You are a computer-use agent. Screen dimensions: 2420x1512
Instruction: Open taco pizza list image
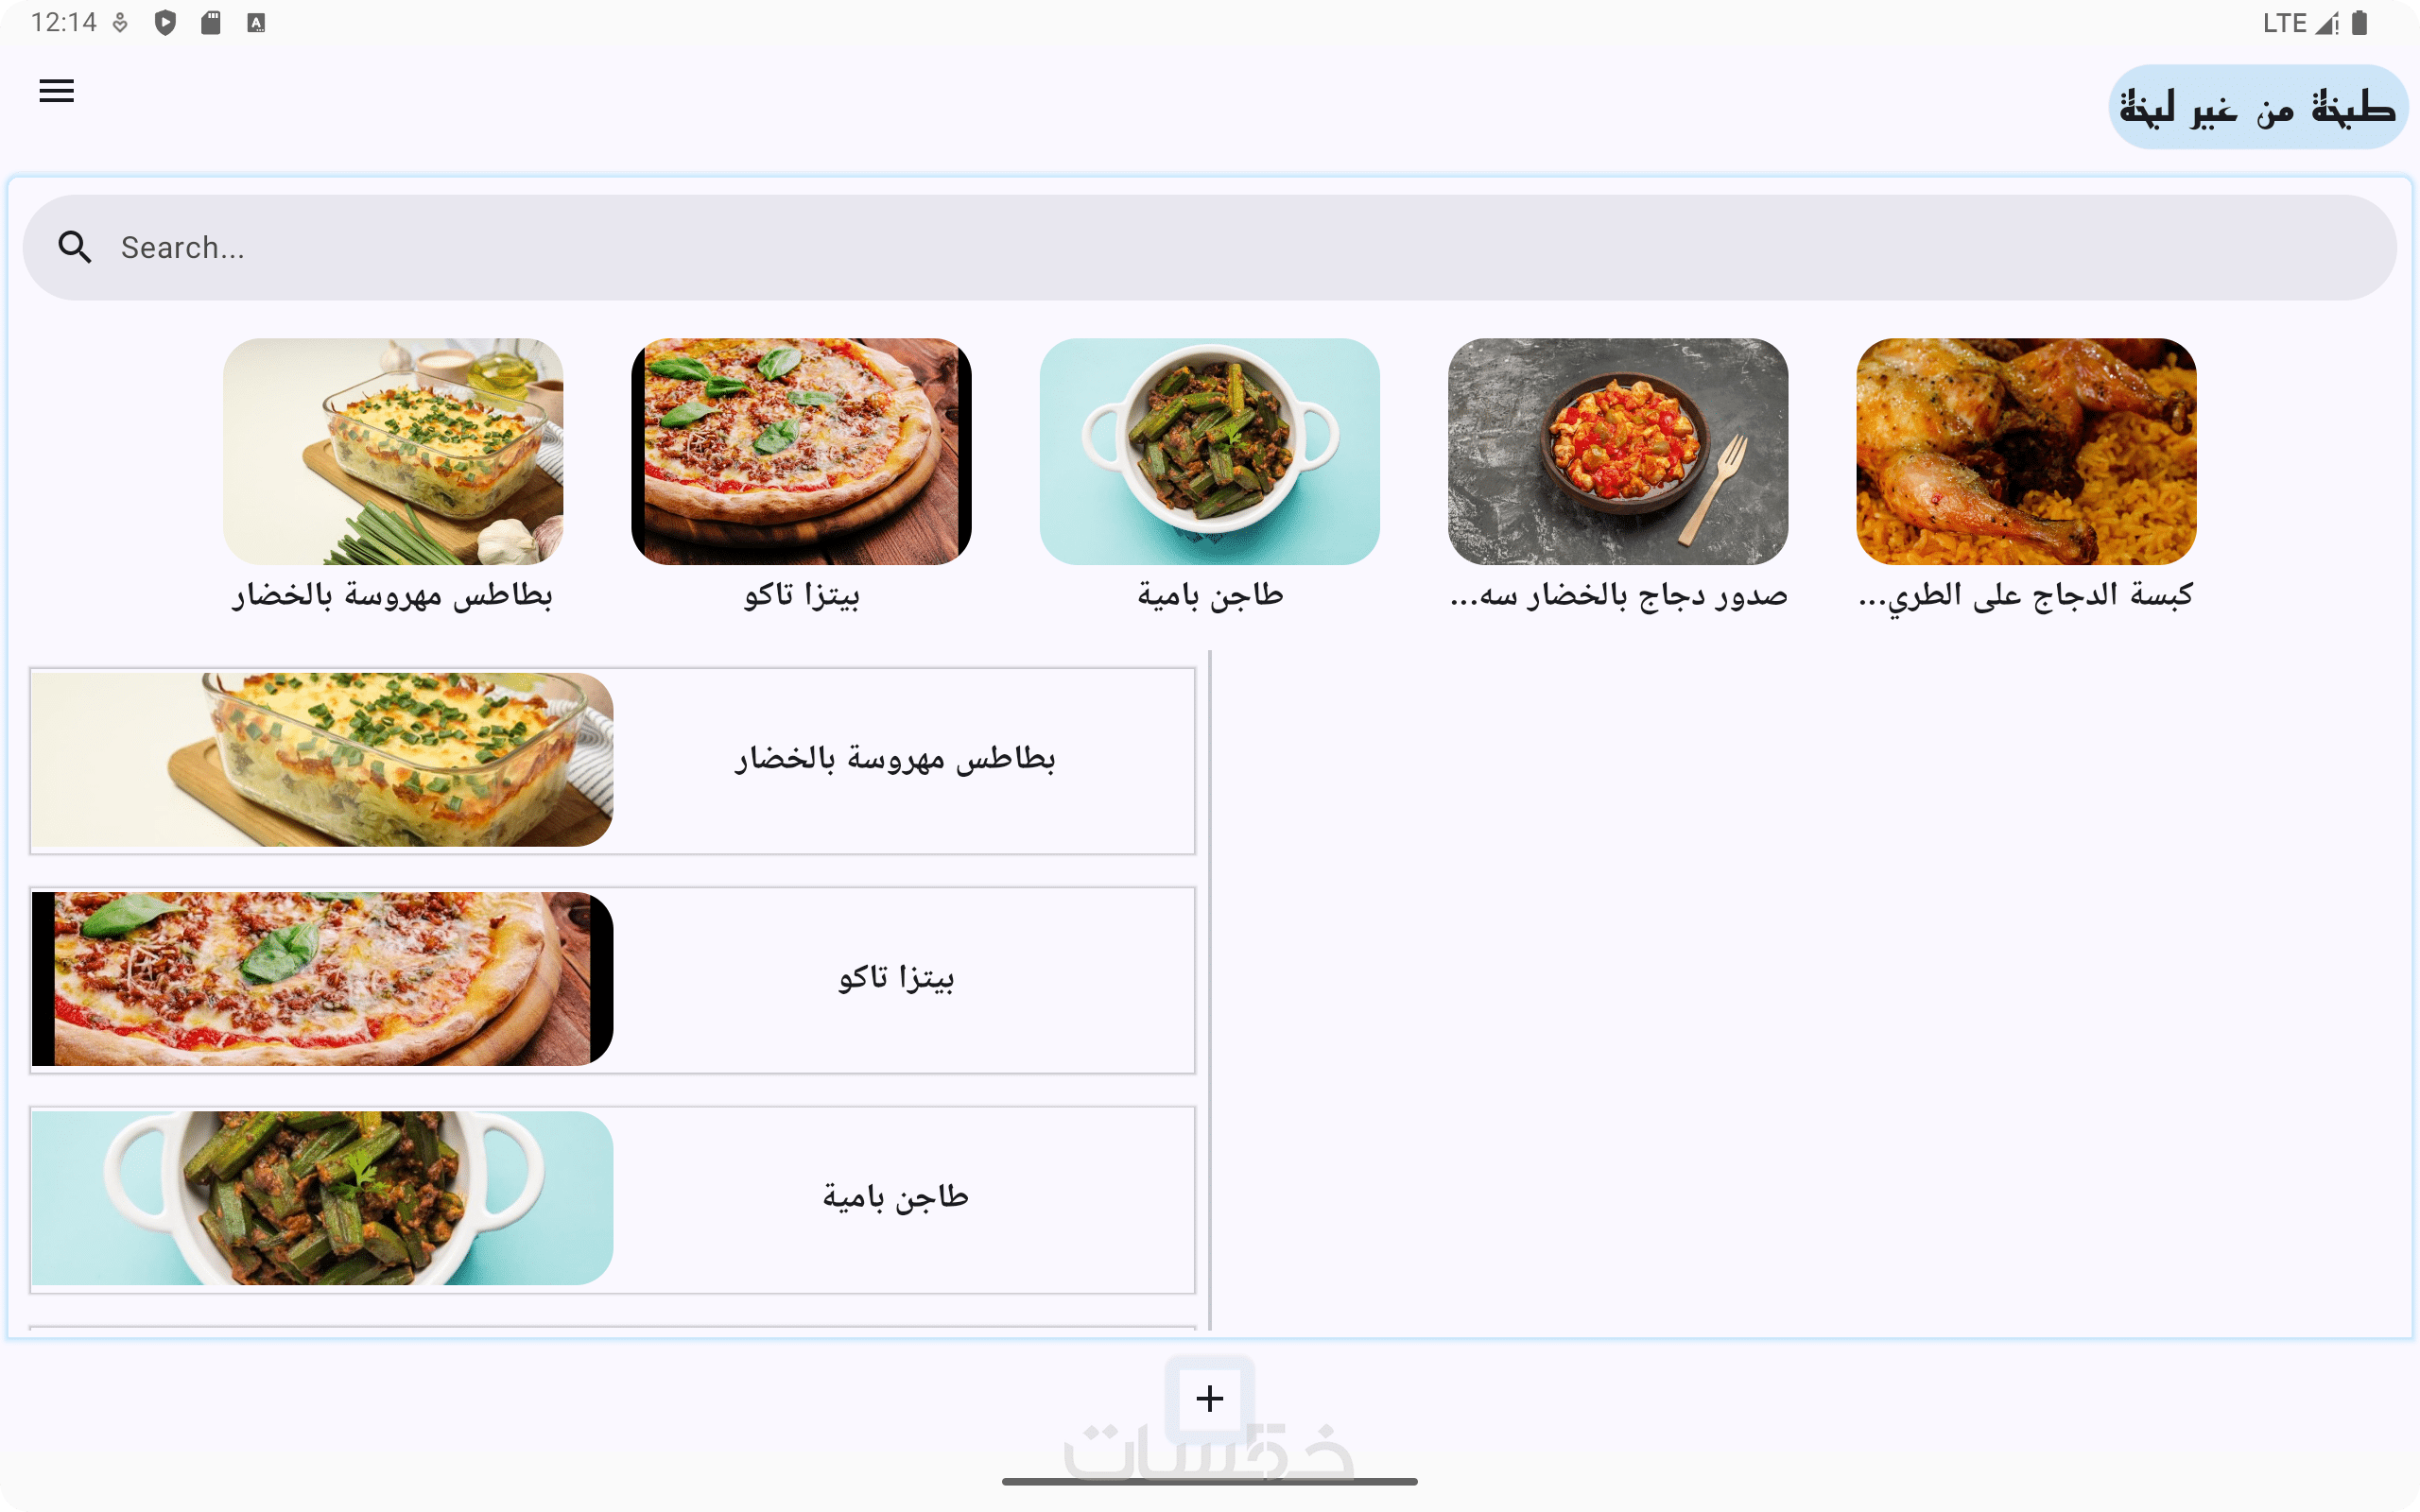(322, 979)
